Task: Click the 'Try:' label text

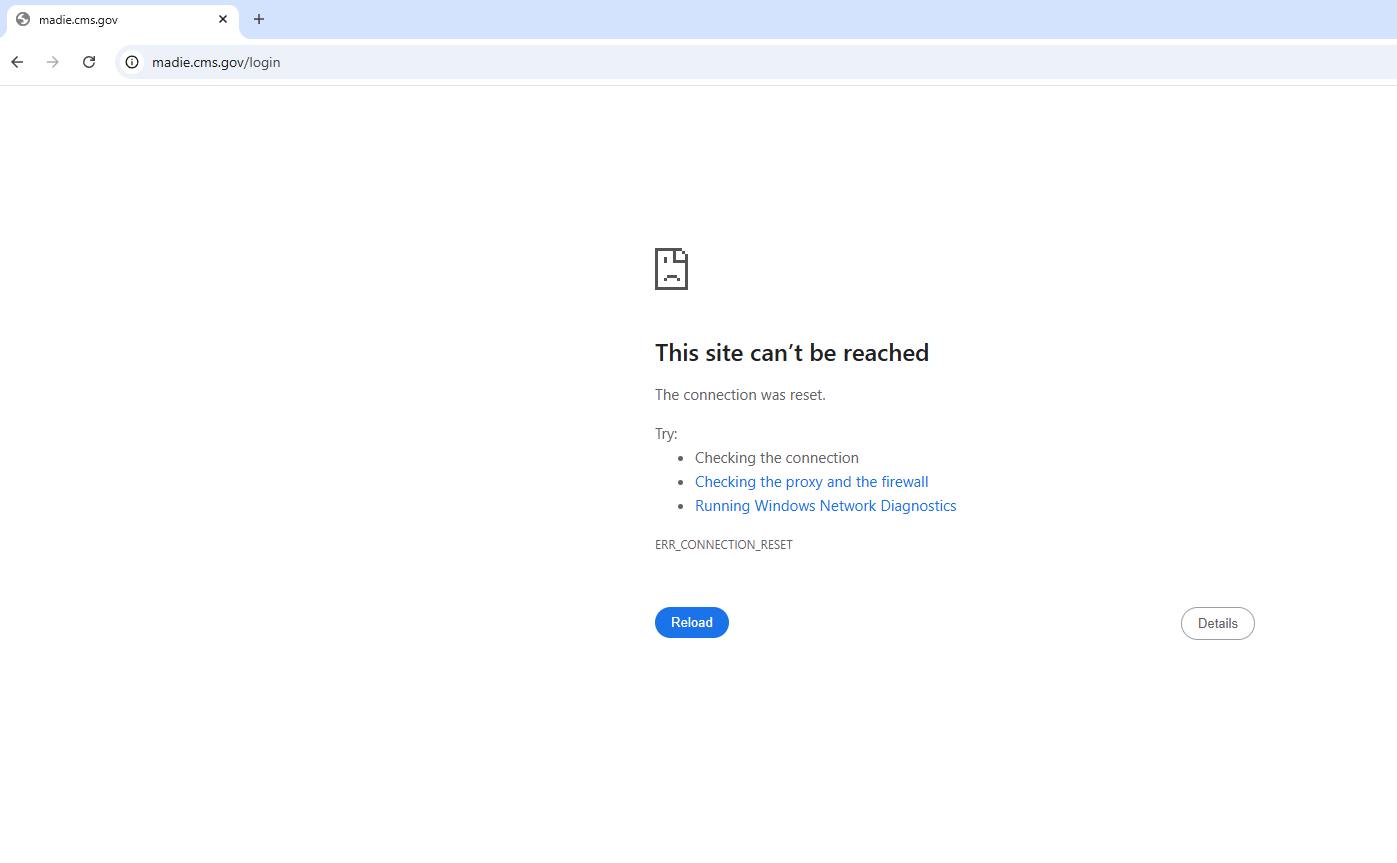Action: [x=666, y=434]
